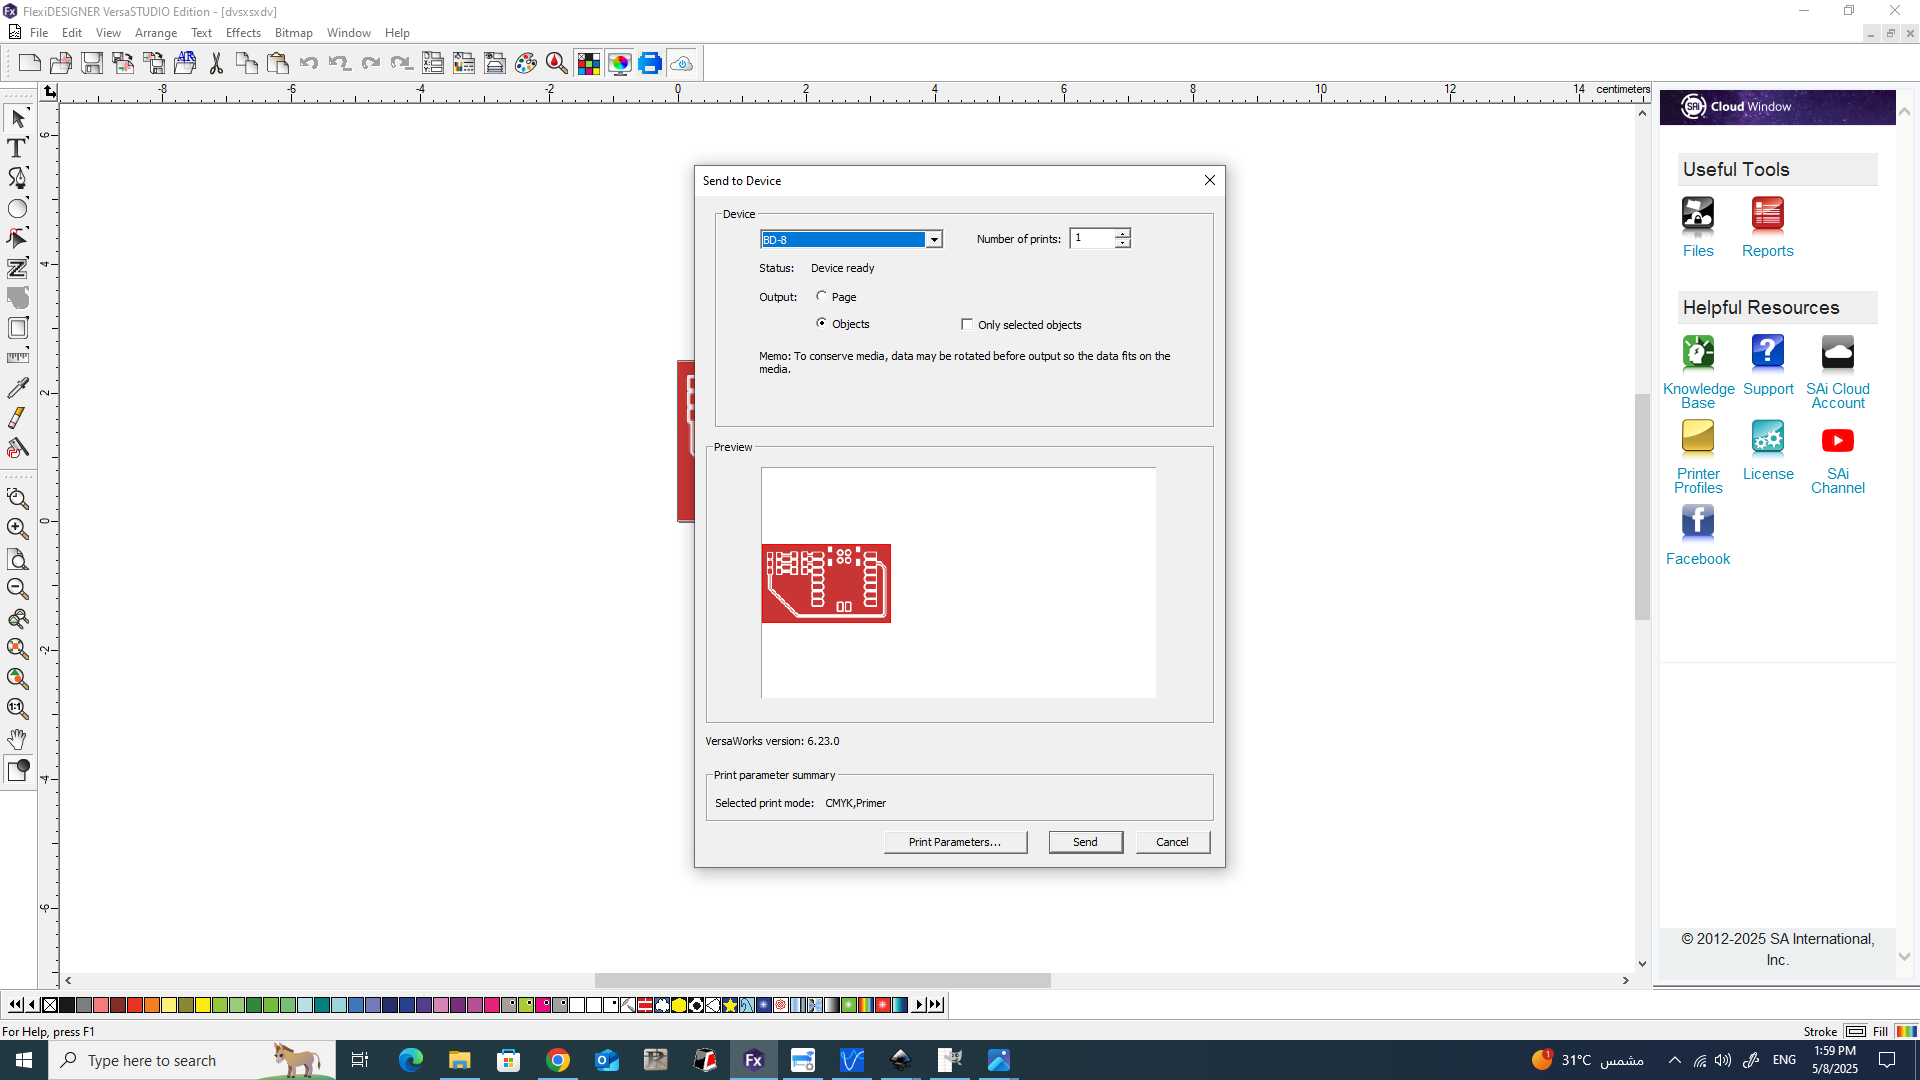Create a new document from toolbar
Viewport: 1920px width, 1080px height.
[x=30, y=64]
